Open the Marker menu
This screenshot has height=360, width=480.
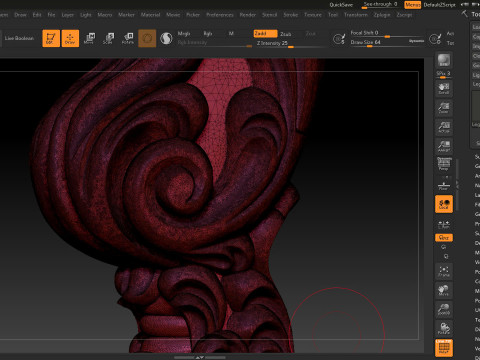(x=126, y=15)
